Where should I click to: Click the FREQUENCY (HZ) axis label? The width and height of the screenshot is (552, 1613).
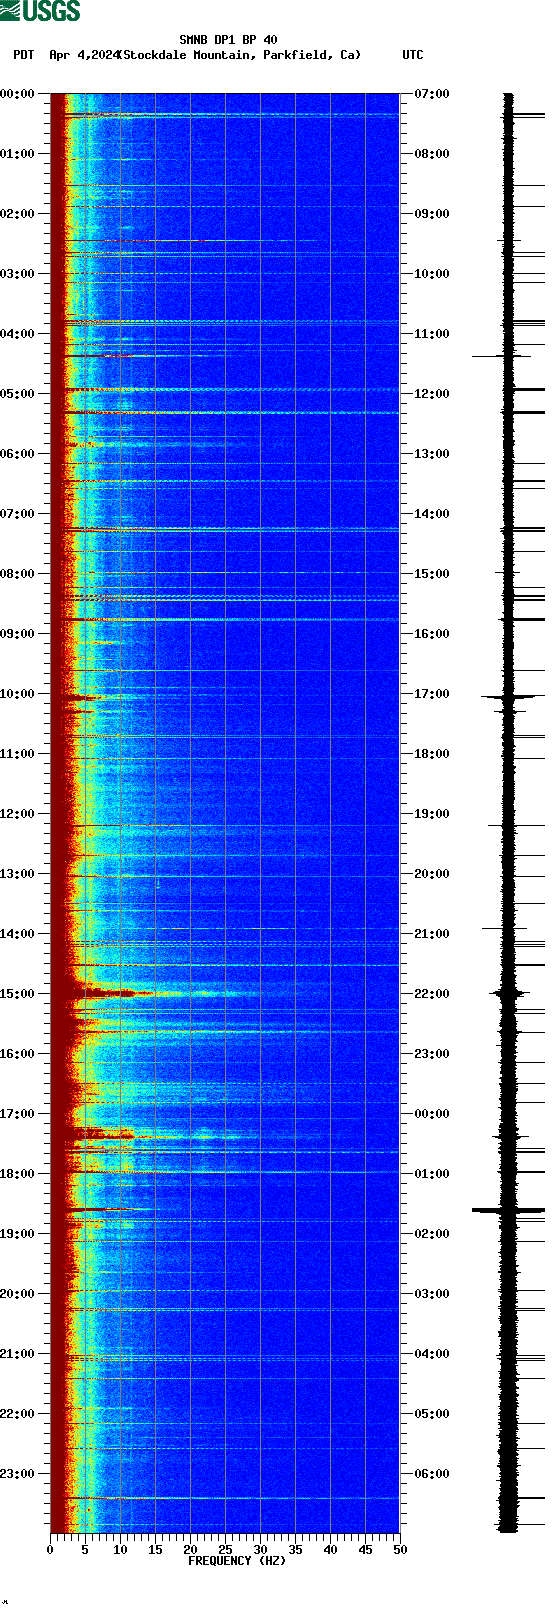tap(237, 1560)
